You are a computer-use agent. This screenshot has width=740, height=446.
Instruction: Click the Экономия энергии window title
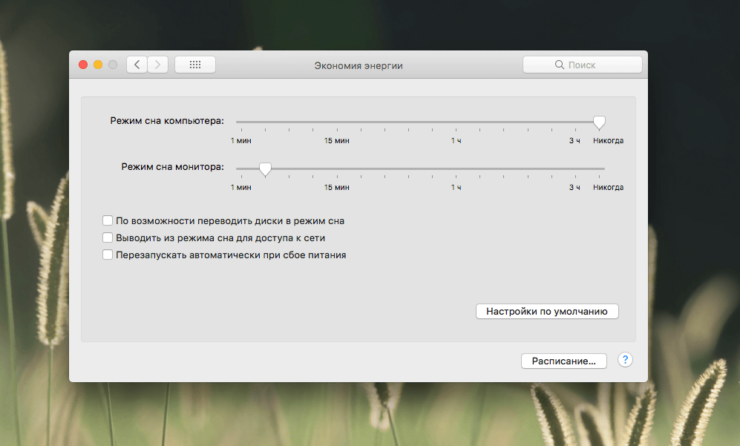tap(359, 65)
